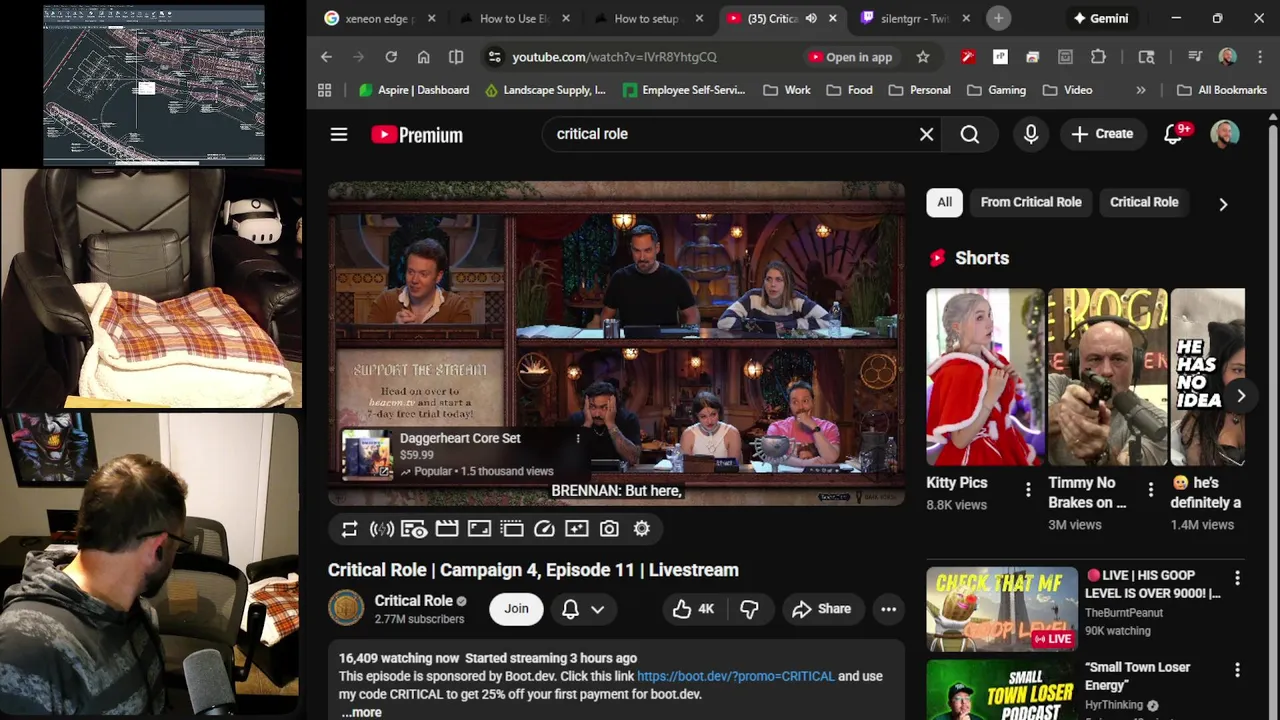
Task: Bookmark this page with the star
Action: coord(923,57)
